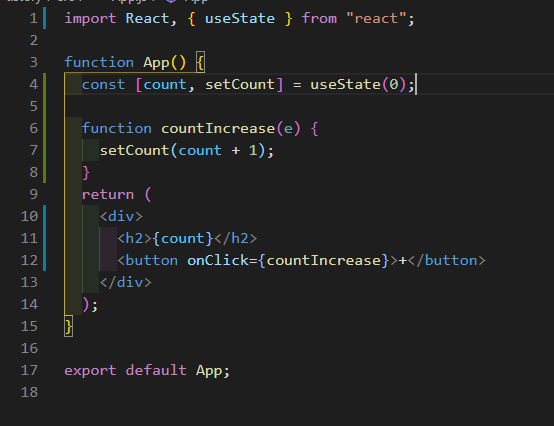554x426 pixels.
Task: Click the "export" keyword on line 17
Action: [90, 371]
